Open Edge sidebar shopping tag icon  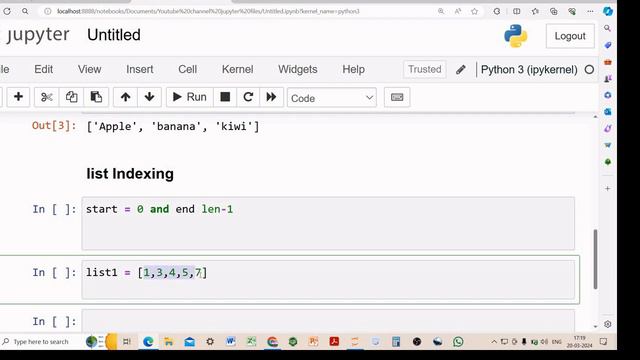608,45
